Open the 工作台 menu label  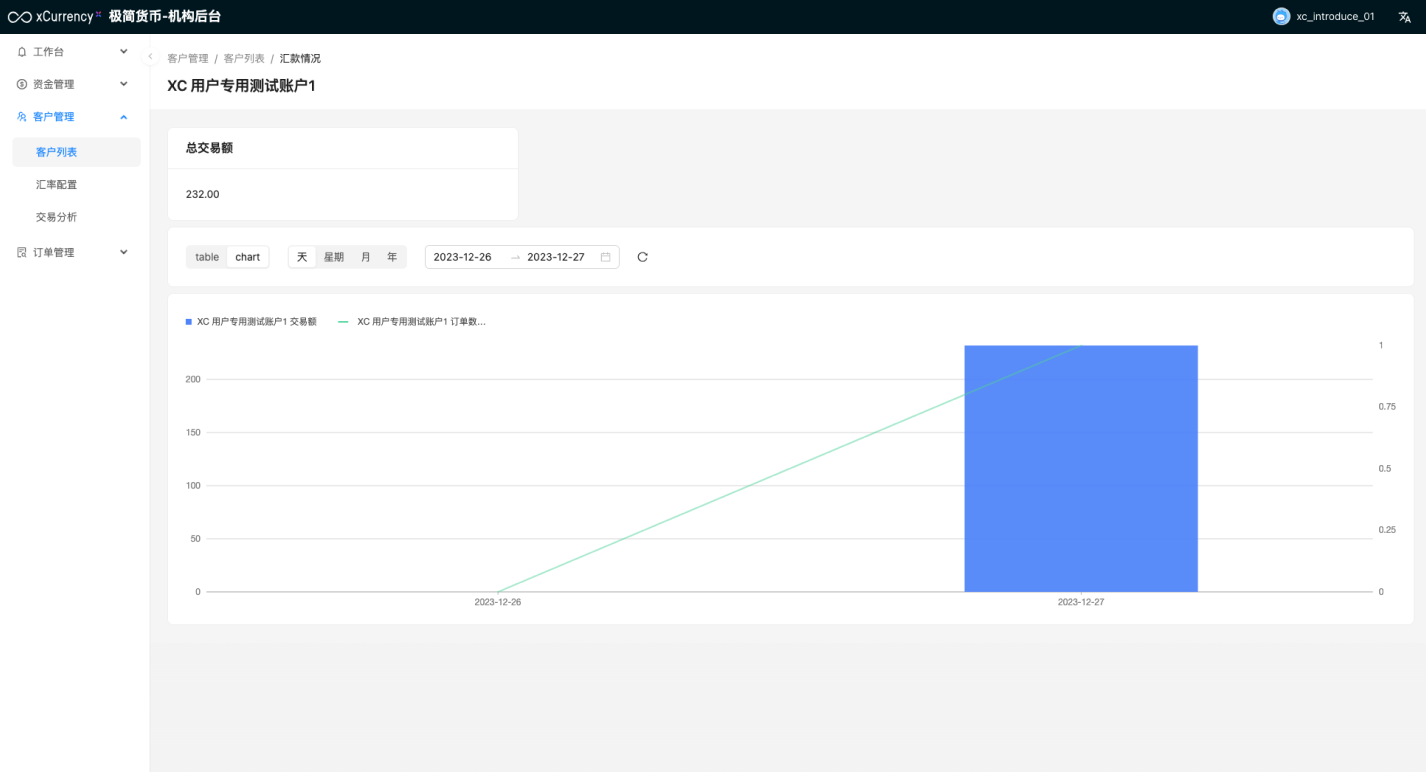point(48,52)
